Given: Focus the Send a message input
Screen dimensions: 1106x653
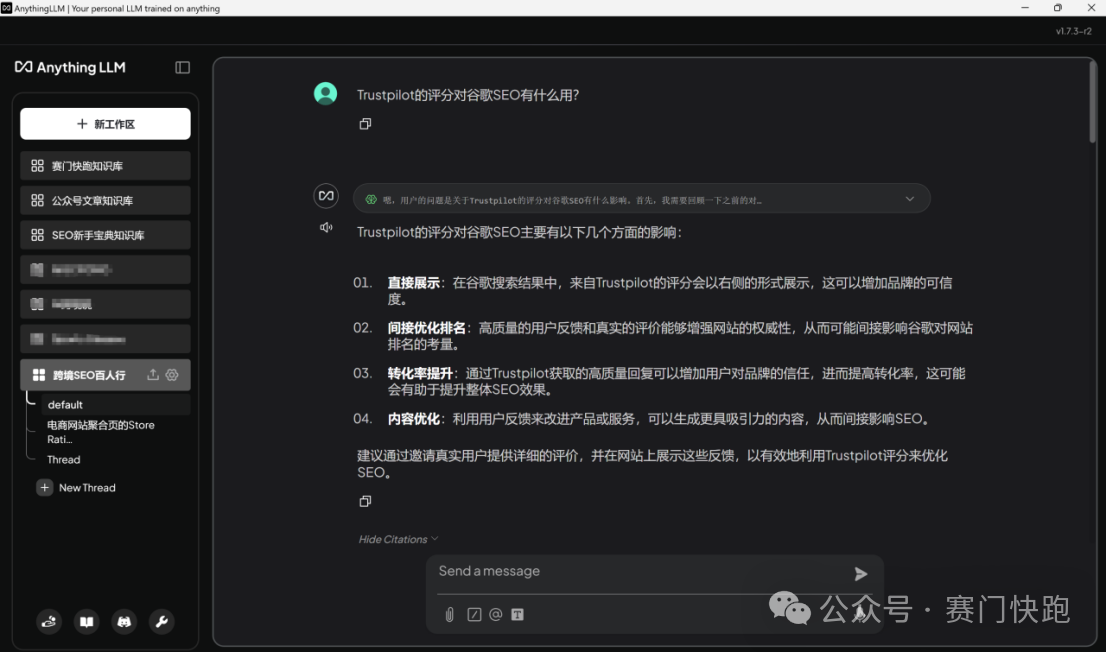Looking at the screenshot, I should tap(638, 572).
